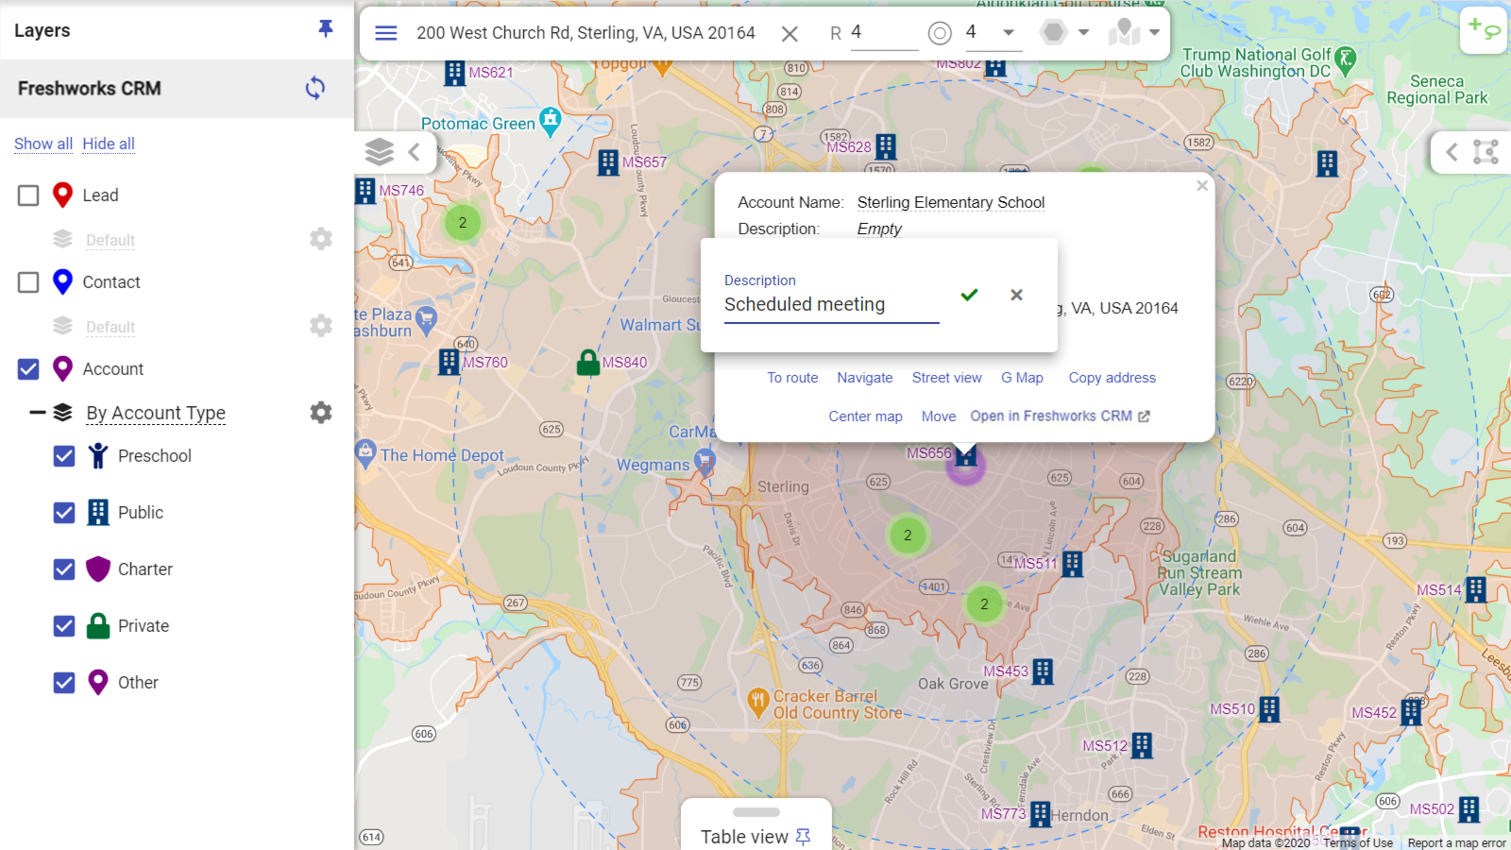
Task: Unpin the Layers panel
Action: coord(326,29)
